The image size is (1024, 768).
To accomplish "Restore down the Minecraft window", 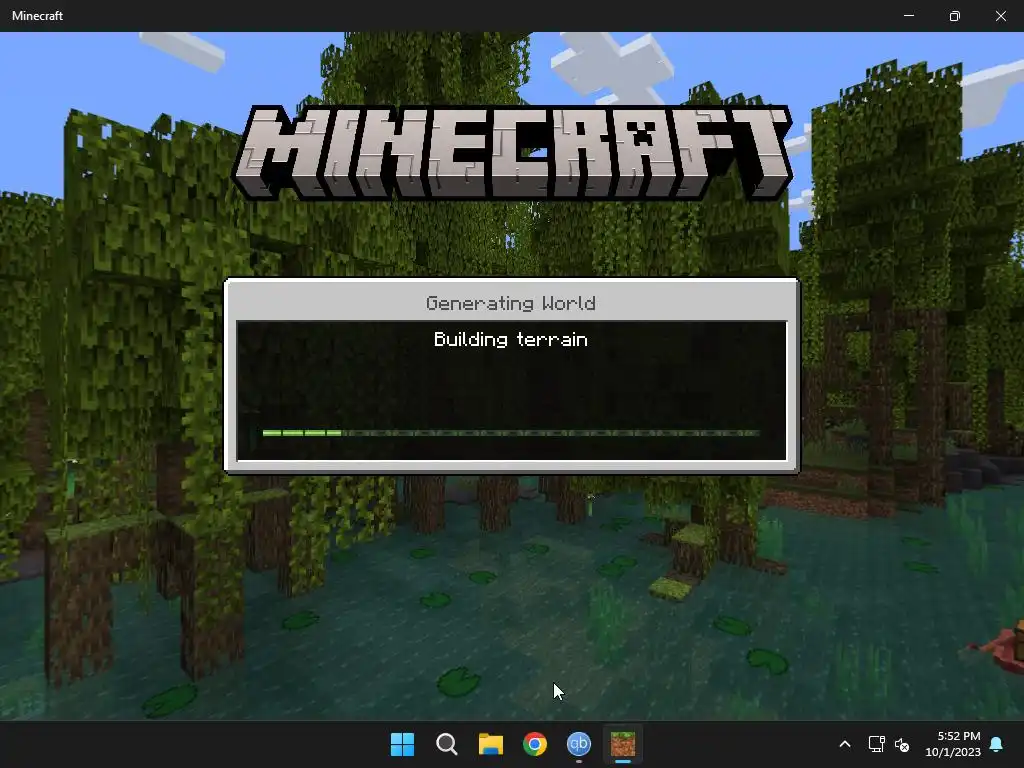I will (x=955, y=16).
